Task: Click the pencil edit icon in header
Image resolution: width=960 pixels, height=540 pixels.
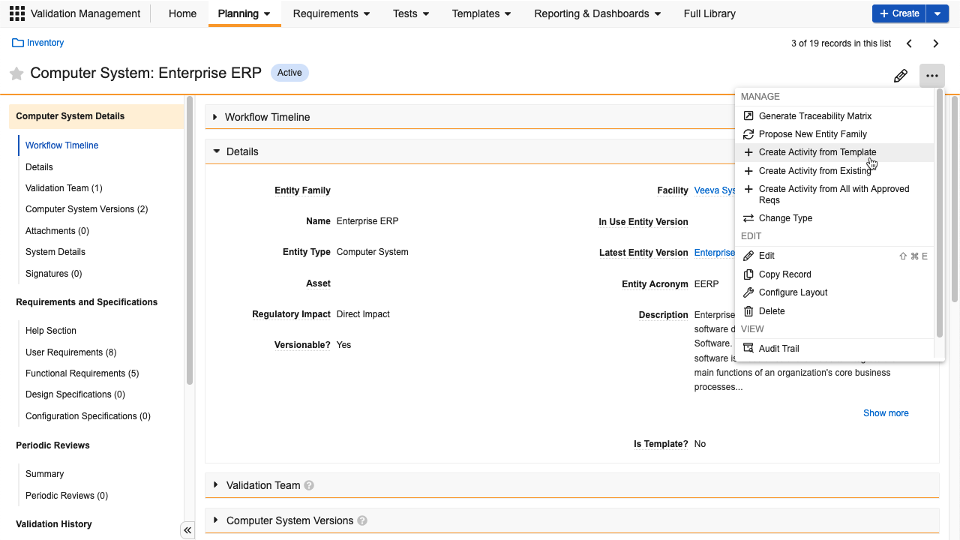Action: pos(900,76)
